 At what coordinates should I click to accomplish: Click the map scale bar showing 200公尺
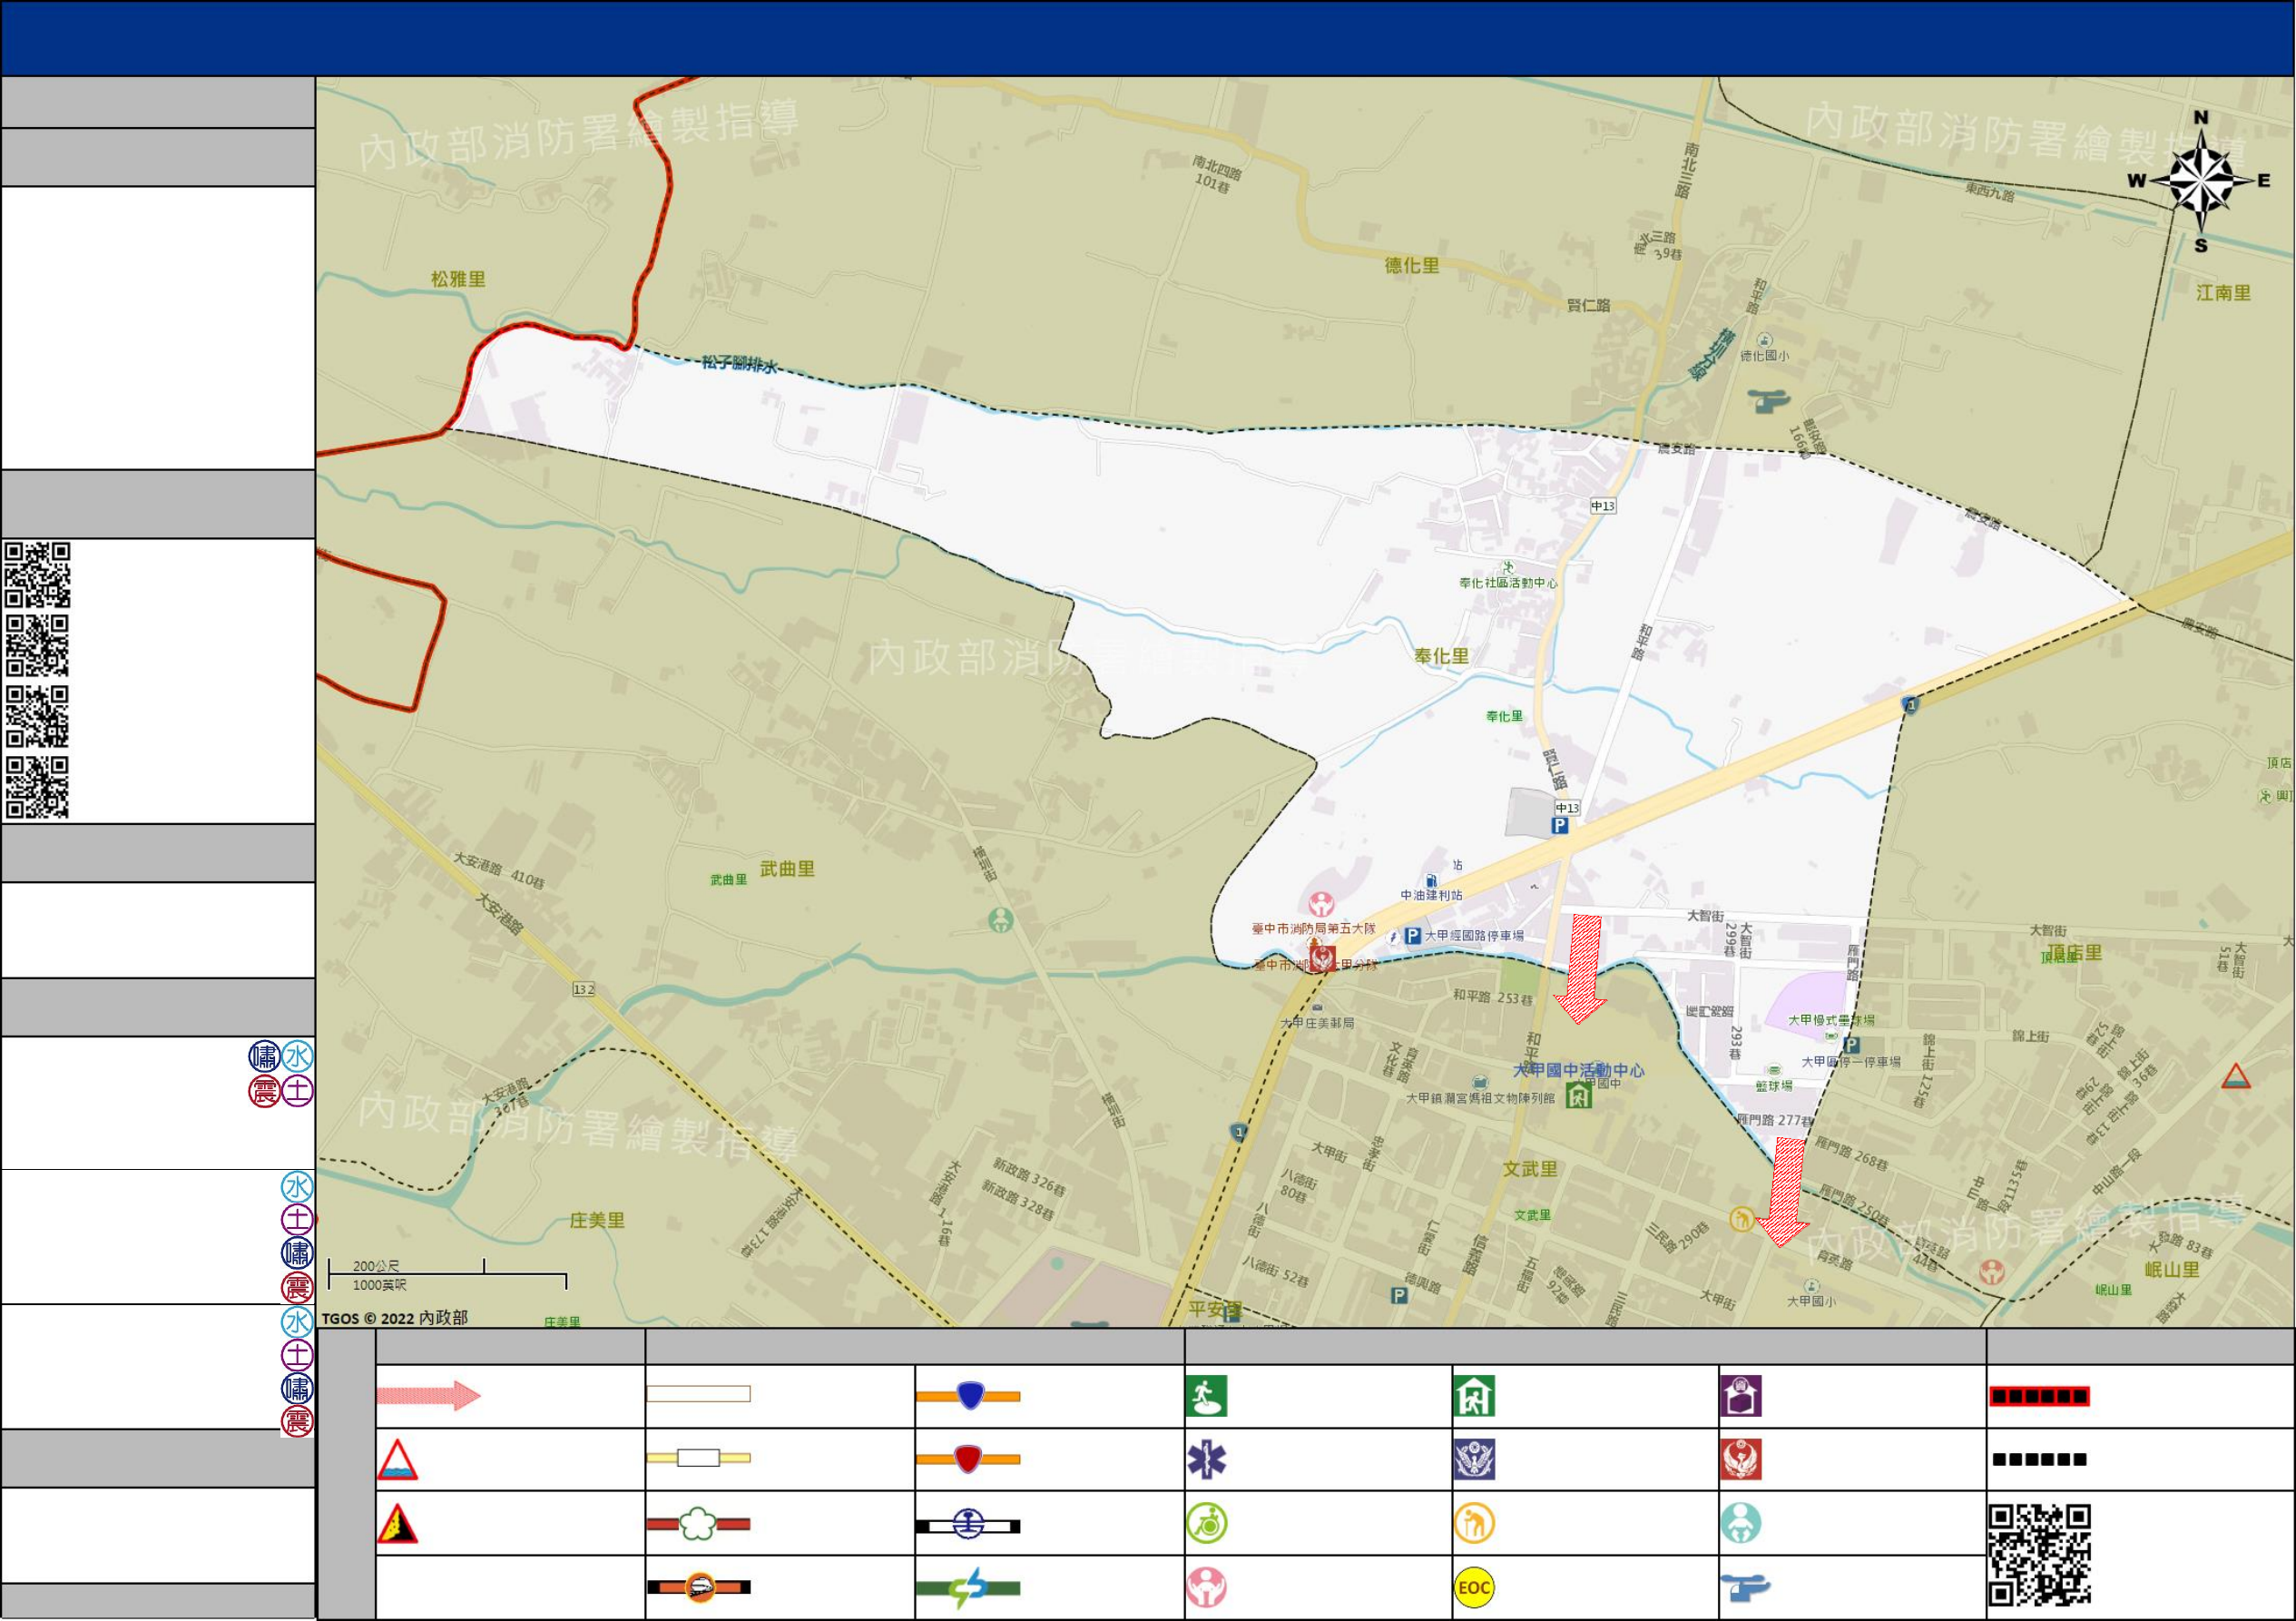(x=448, y=1275)
